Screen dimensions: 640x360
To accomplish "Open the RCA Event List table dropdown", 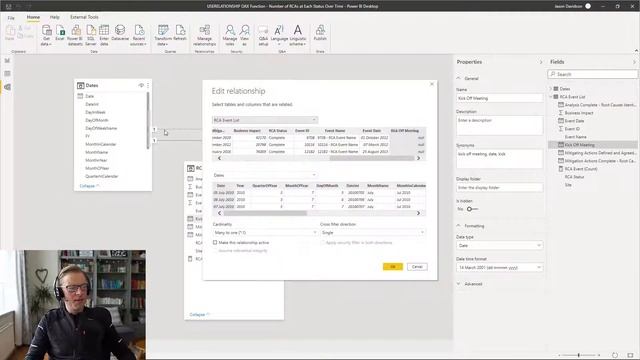I will pos(265,120).
